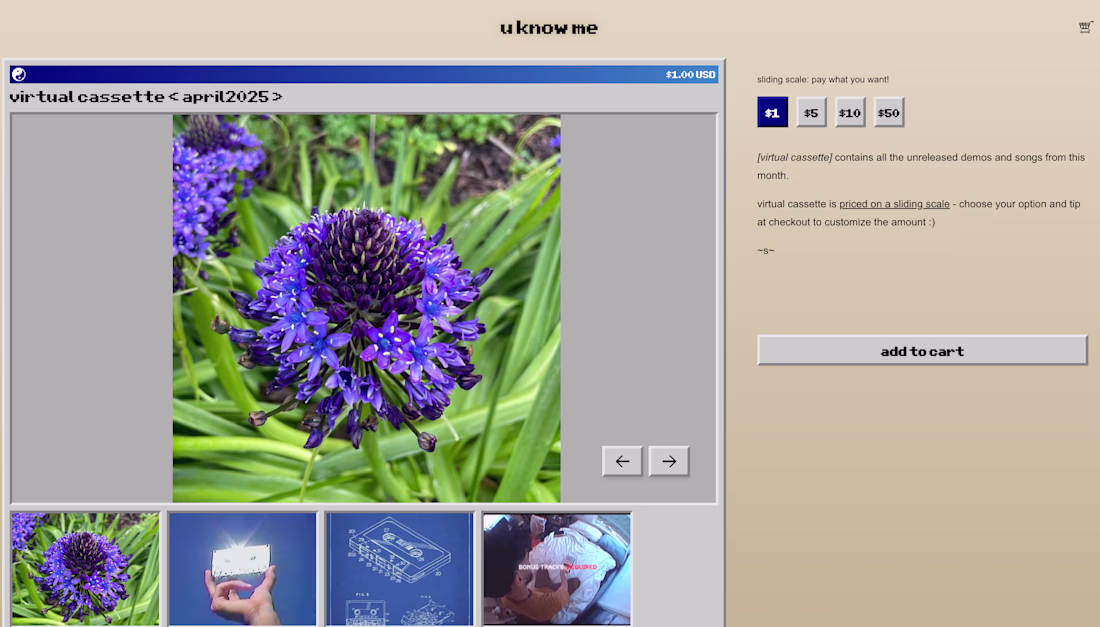View the cassette blueprint thumbnail
This screenshot has width=1100, height=627.
coord(400,569)
